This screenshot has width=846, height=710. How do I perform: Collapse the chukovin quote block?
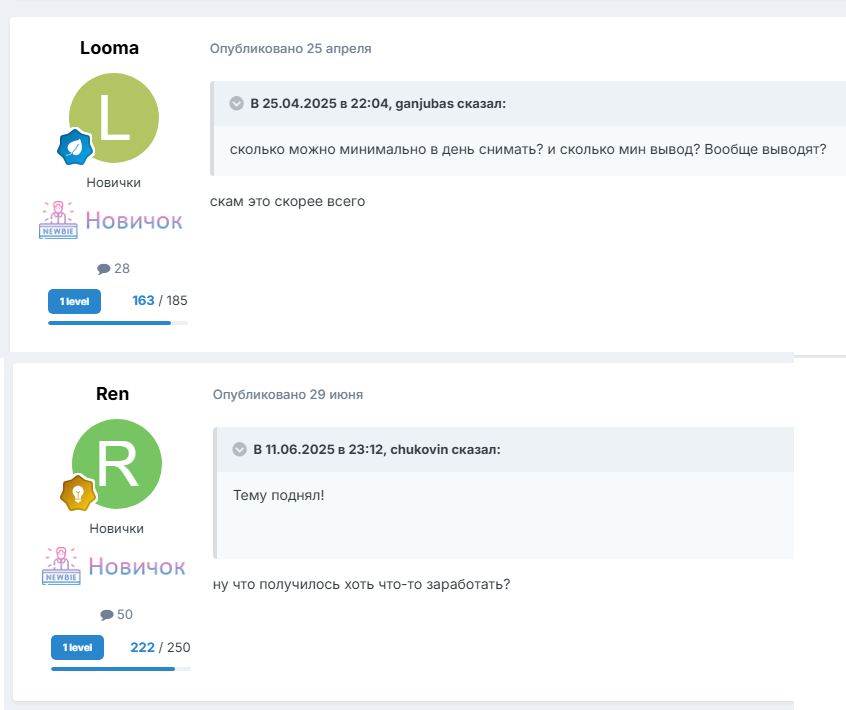coord(240,449)
